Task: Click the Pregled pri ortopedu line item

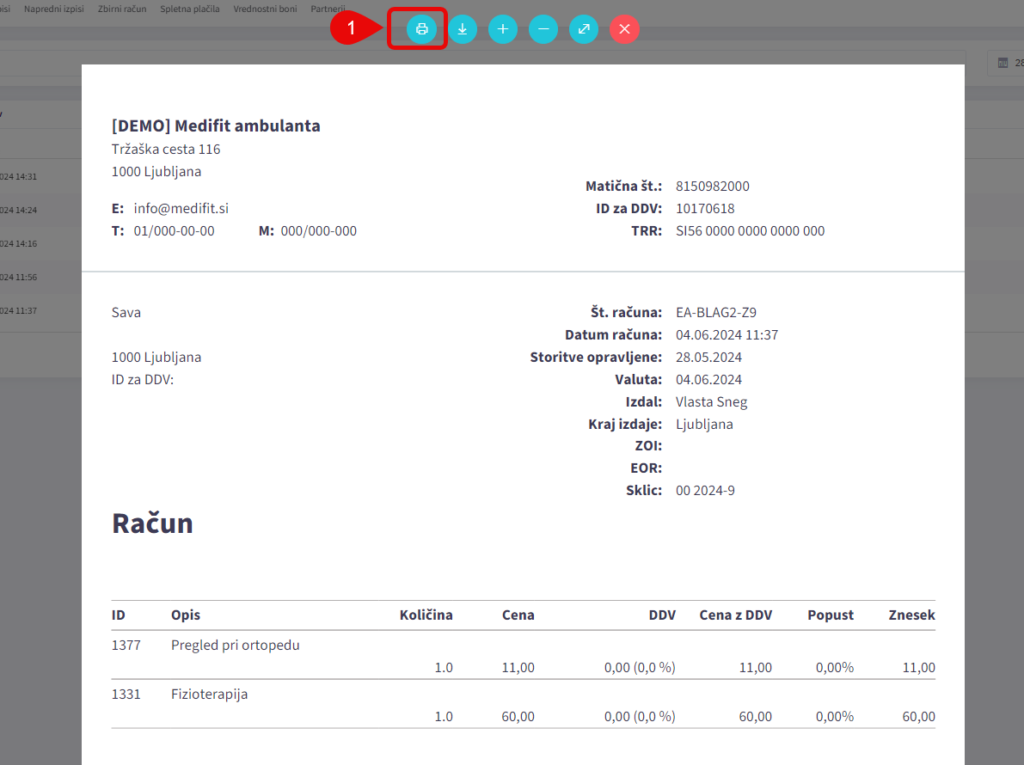Action: [x=235, y=645]
